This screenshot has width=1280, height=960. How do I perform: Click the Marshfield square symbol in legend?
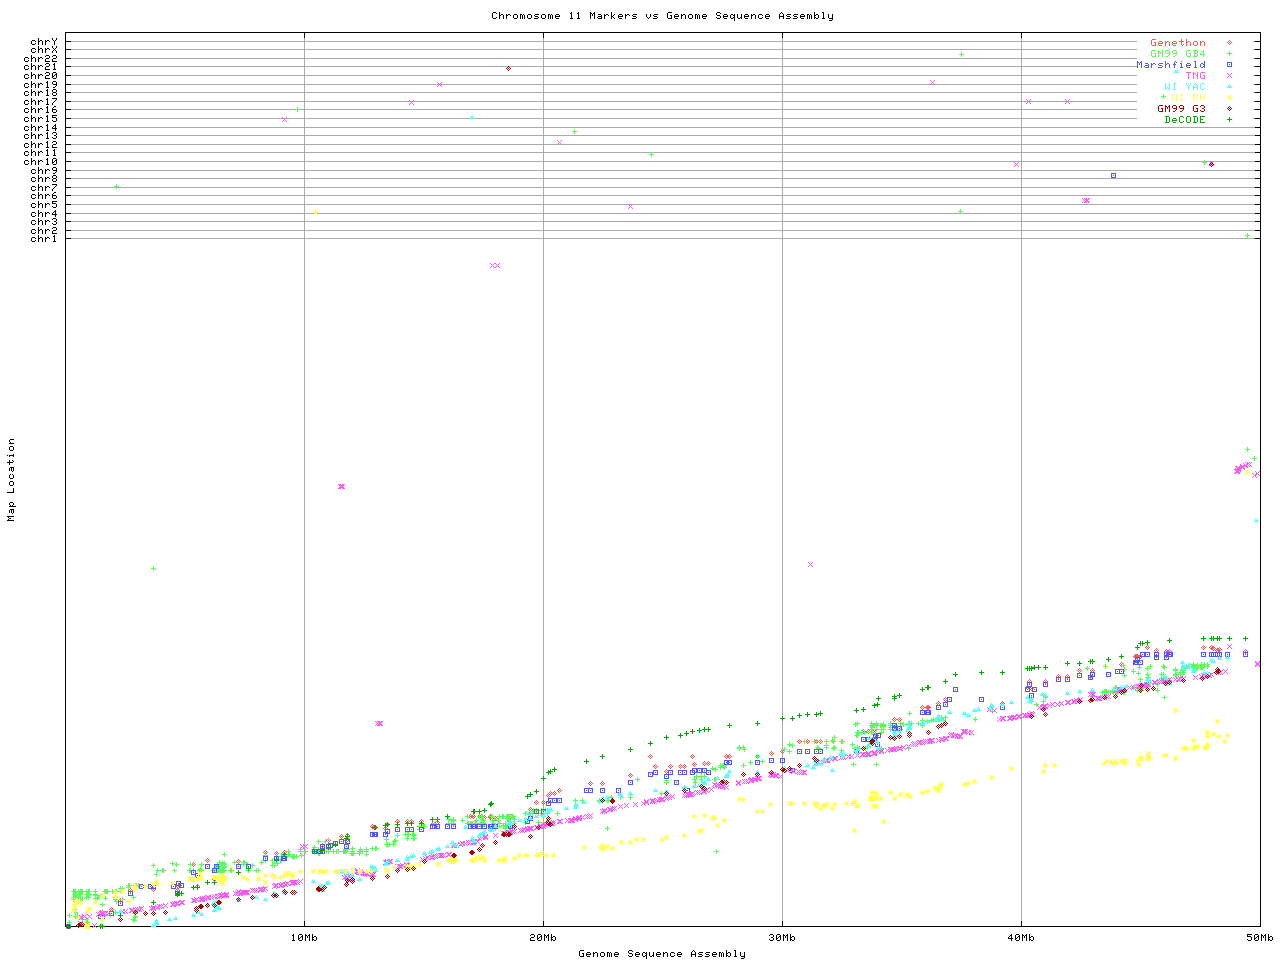[x=1229, y=65]
